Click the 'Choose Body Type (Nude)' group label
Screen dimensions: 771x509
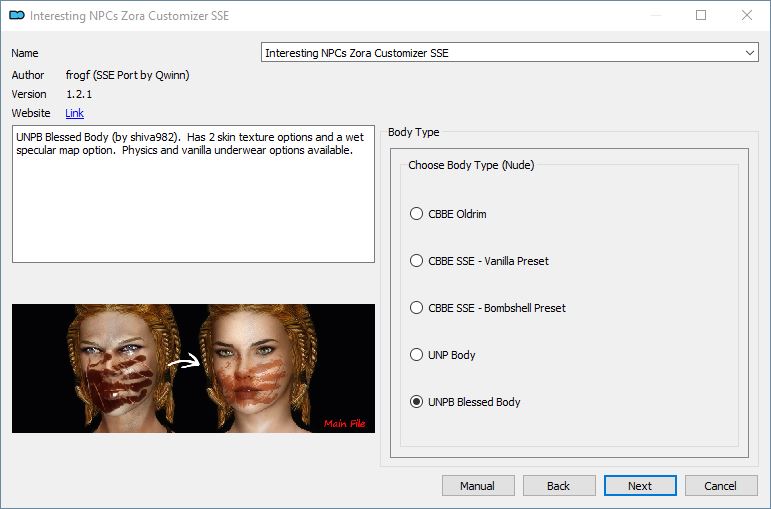pyautogui.click(x=471, y=165)
